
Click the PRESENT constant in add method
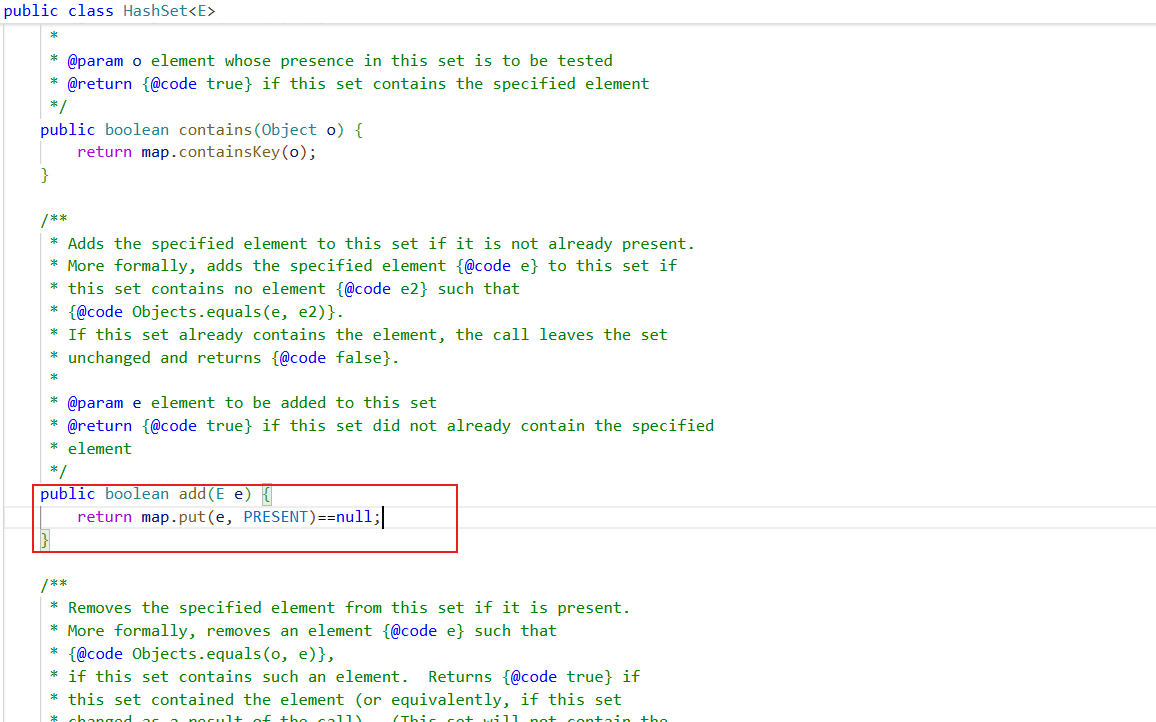click(x=275, y=517)
